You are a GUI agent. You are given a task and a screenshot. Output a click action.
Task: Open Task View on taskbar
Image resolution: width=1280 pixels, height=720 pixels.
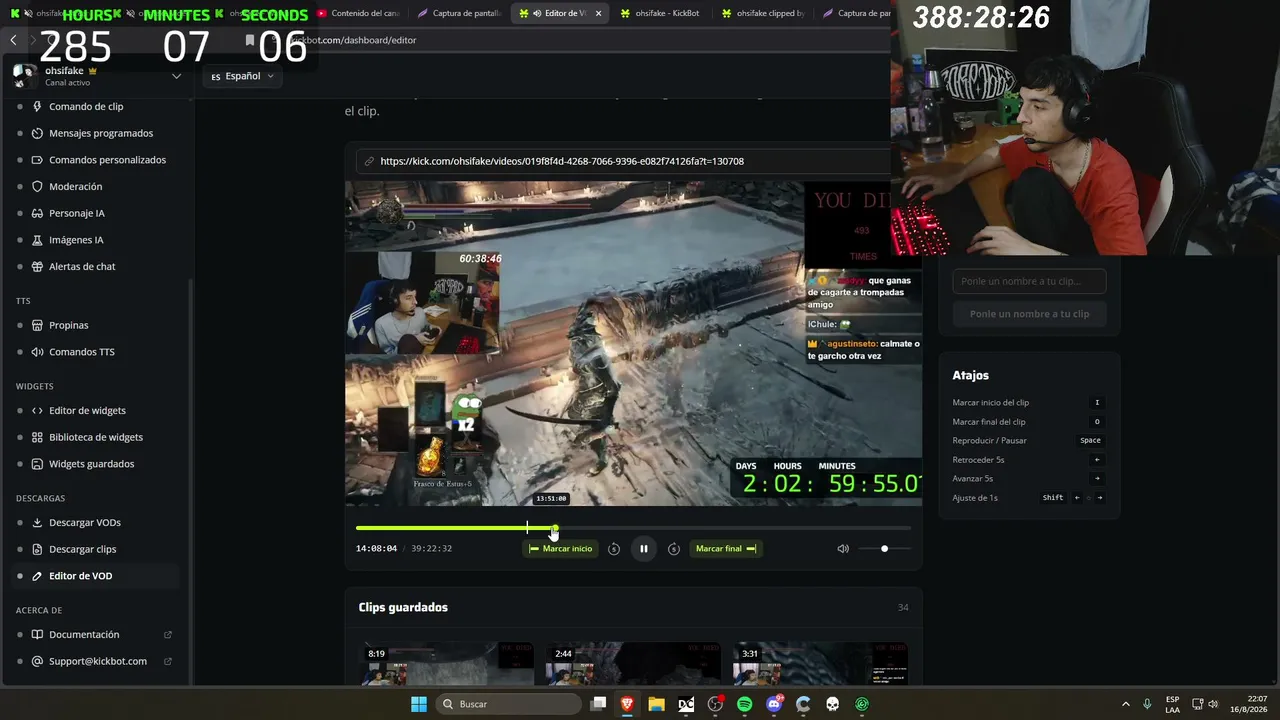point(598,704)
